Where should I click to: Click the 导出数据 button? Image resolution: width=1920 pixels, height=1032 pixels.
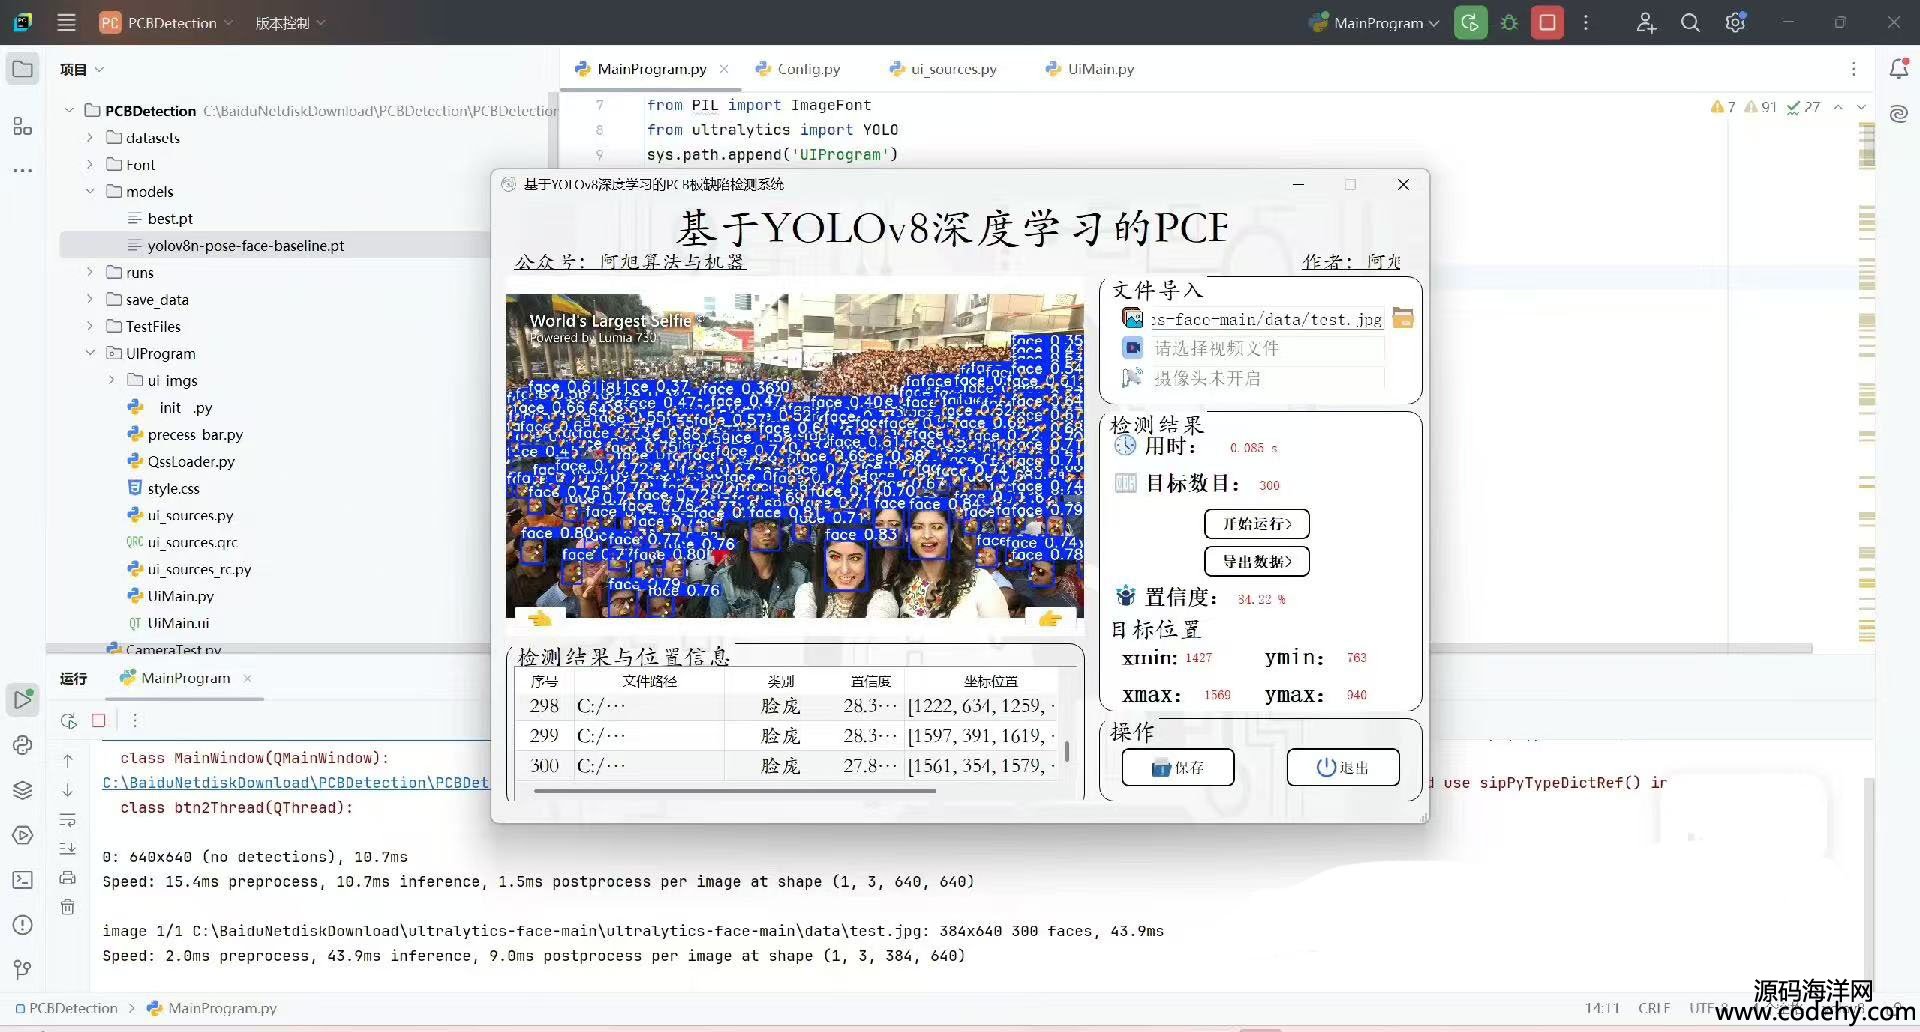(x=1257, y=561)
